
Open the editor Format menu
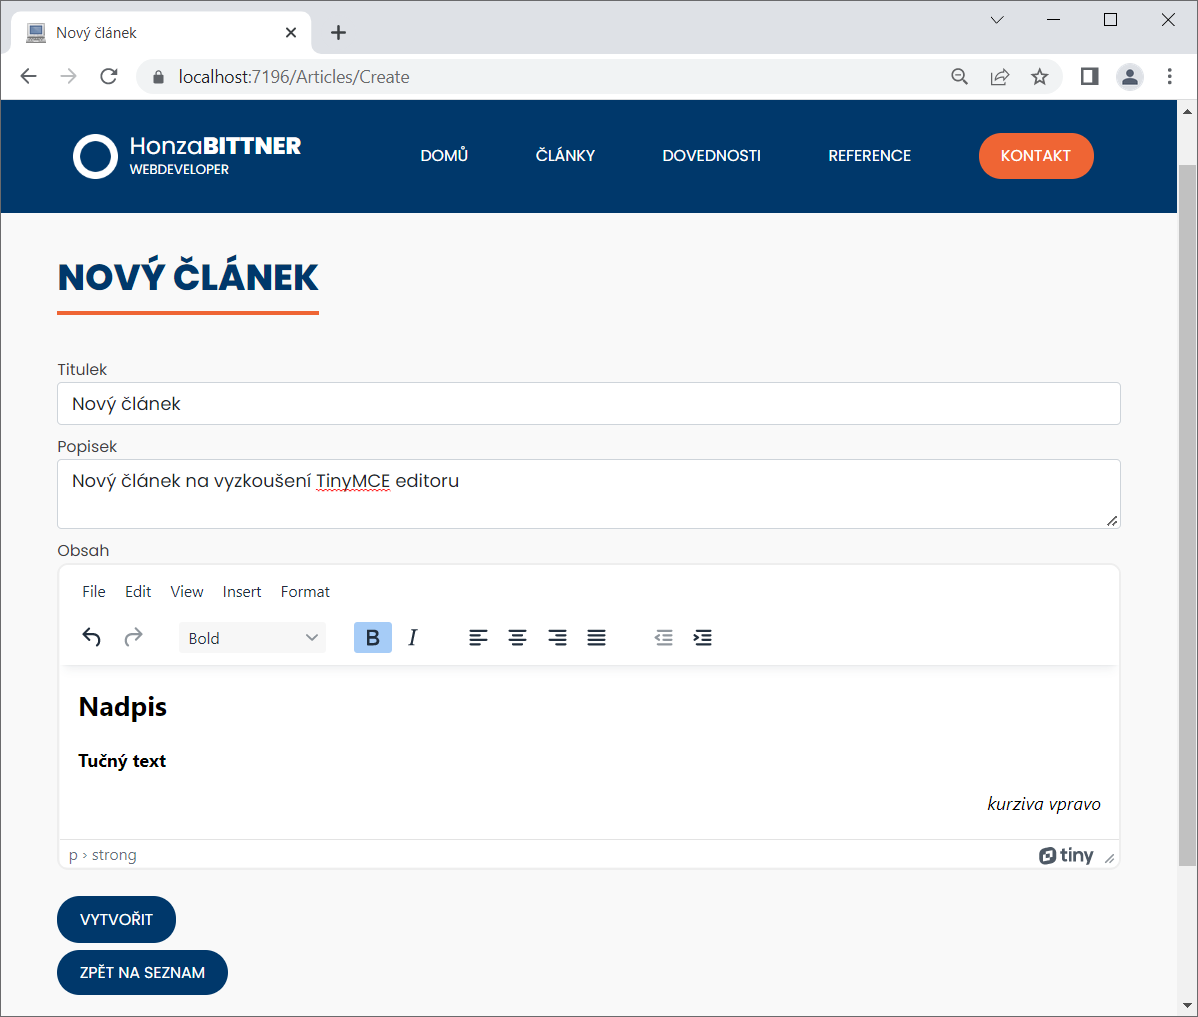[x=305, y=592]
